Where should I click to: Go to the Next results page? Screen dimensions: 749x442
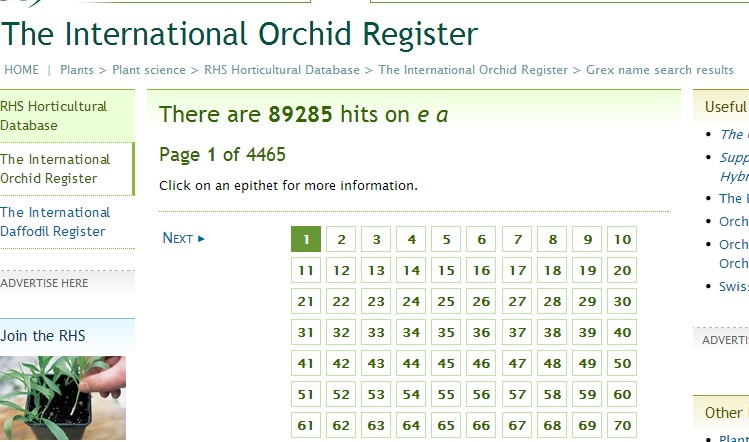(183, 238)
